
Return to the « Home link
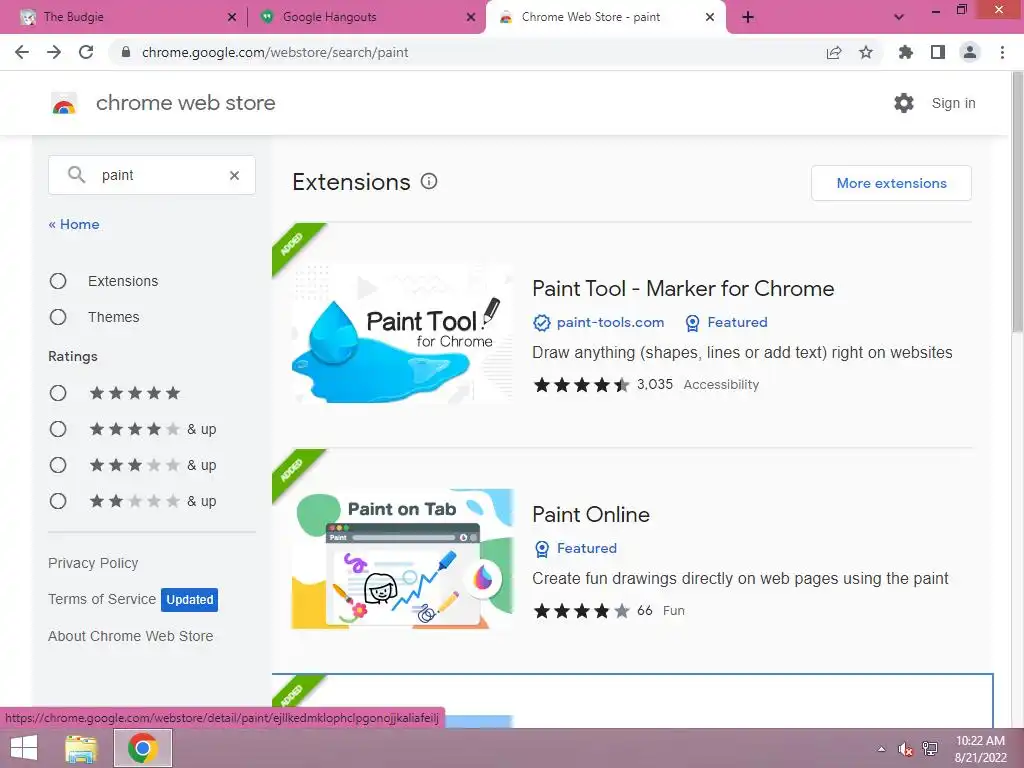[74, 224]
